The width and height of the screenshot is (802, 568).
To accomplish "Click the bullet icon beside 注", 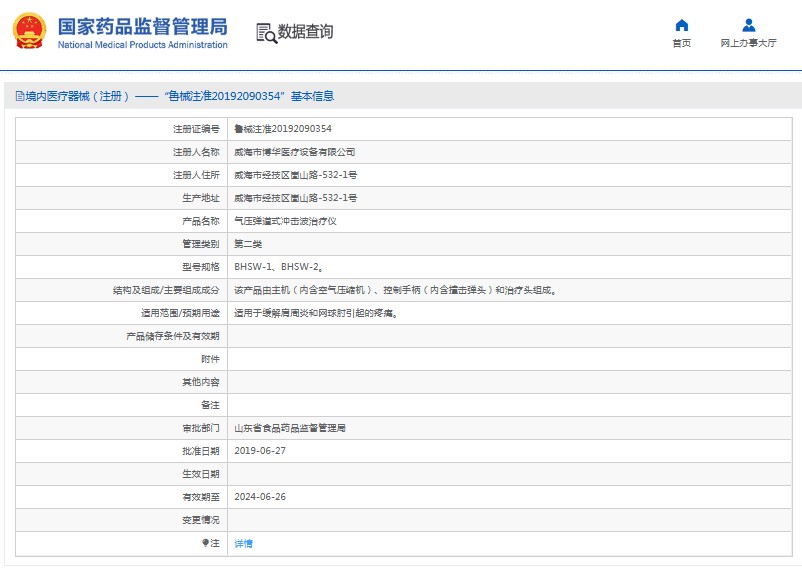I will pyautogui.click(x=205, y=542).
